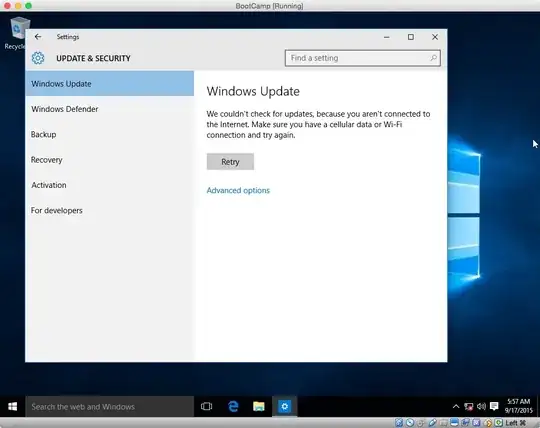Launch Microsoft Edge from the taskbar
The image size is (540, 428).
233,406
